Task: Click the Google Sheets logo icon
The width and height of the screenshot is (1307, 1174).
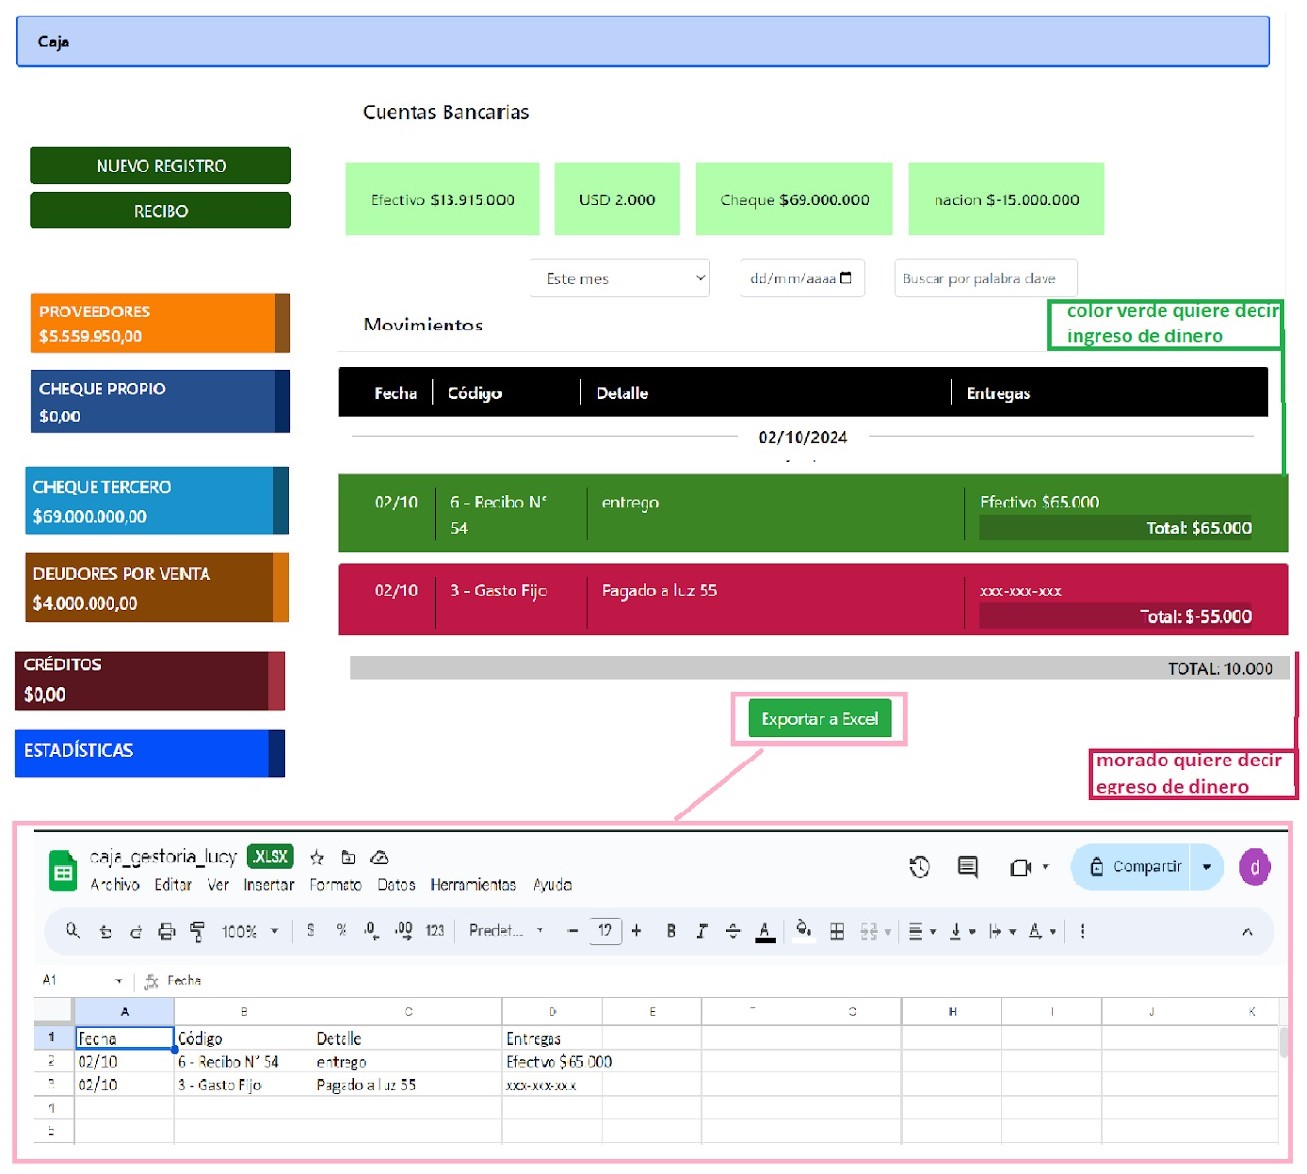Action: (63, 871)
